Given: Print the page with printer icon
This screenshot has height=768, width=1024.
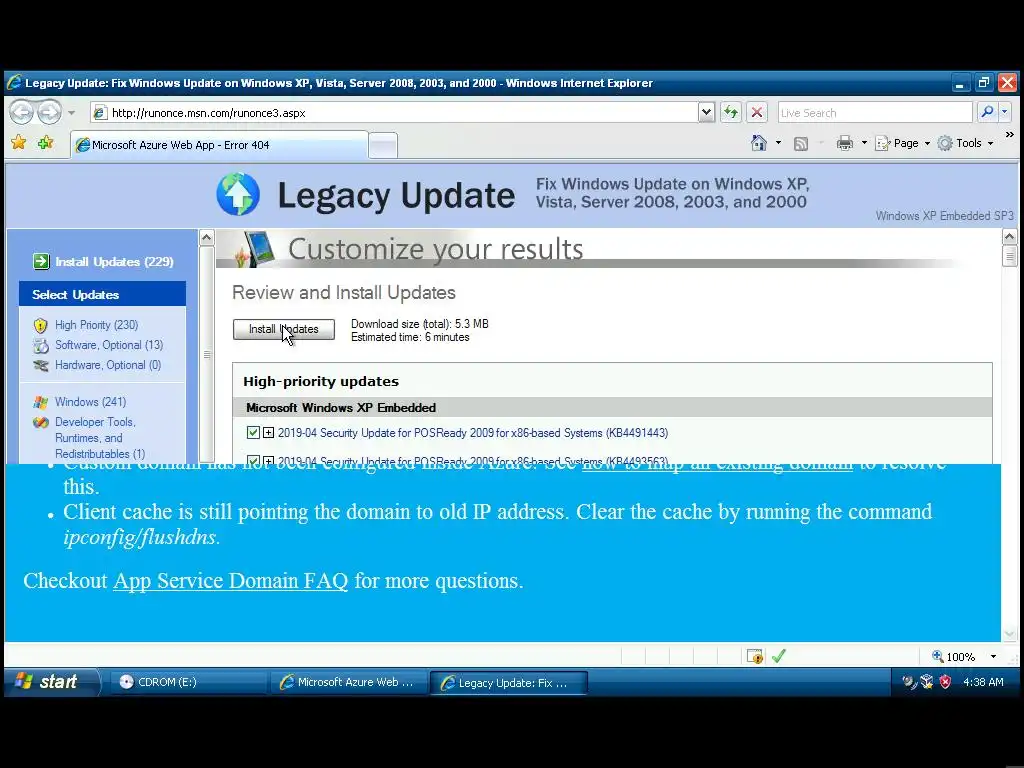Looking at the screenshot, I should [844, 143].
